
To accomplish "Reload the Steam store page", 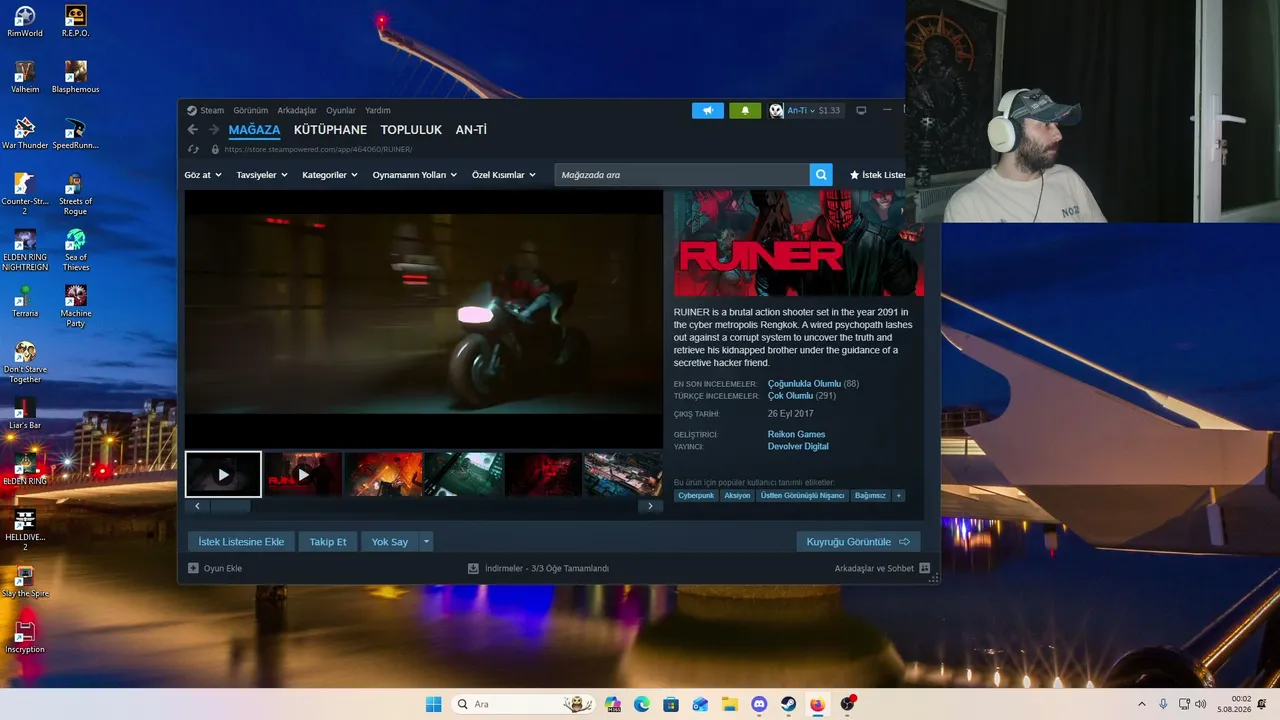I will point(194,149).
